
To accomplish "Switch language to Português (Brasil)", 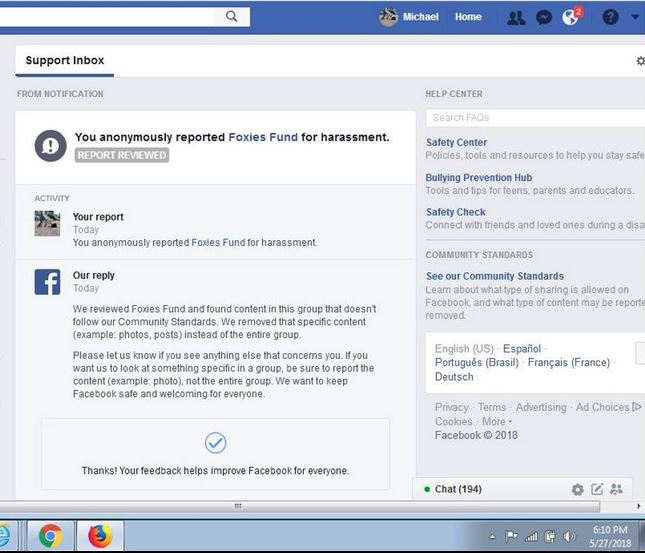I will (477, 362).
